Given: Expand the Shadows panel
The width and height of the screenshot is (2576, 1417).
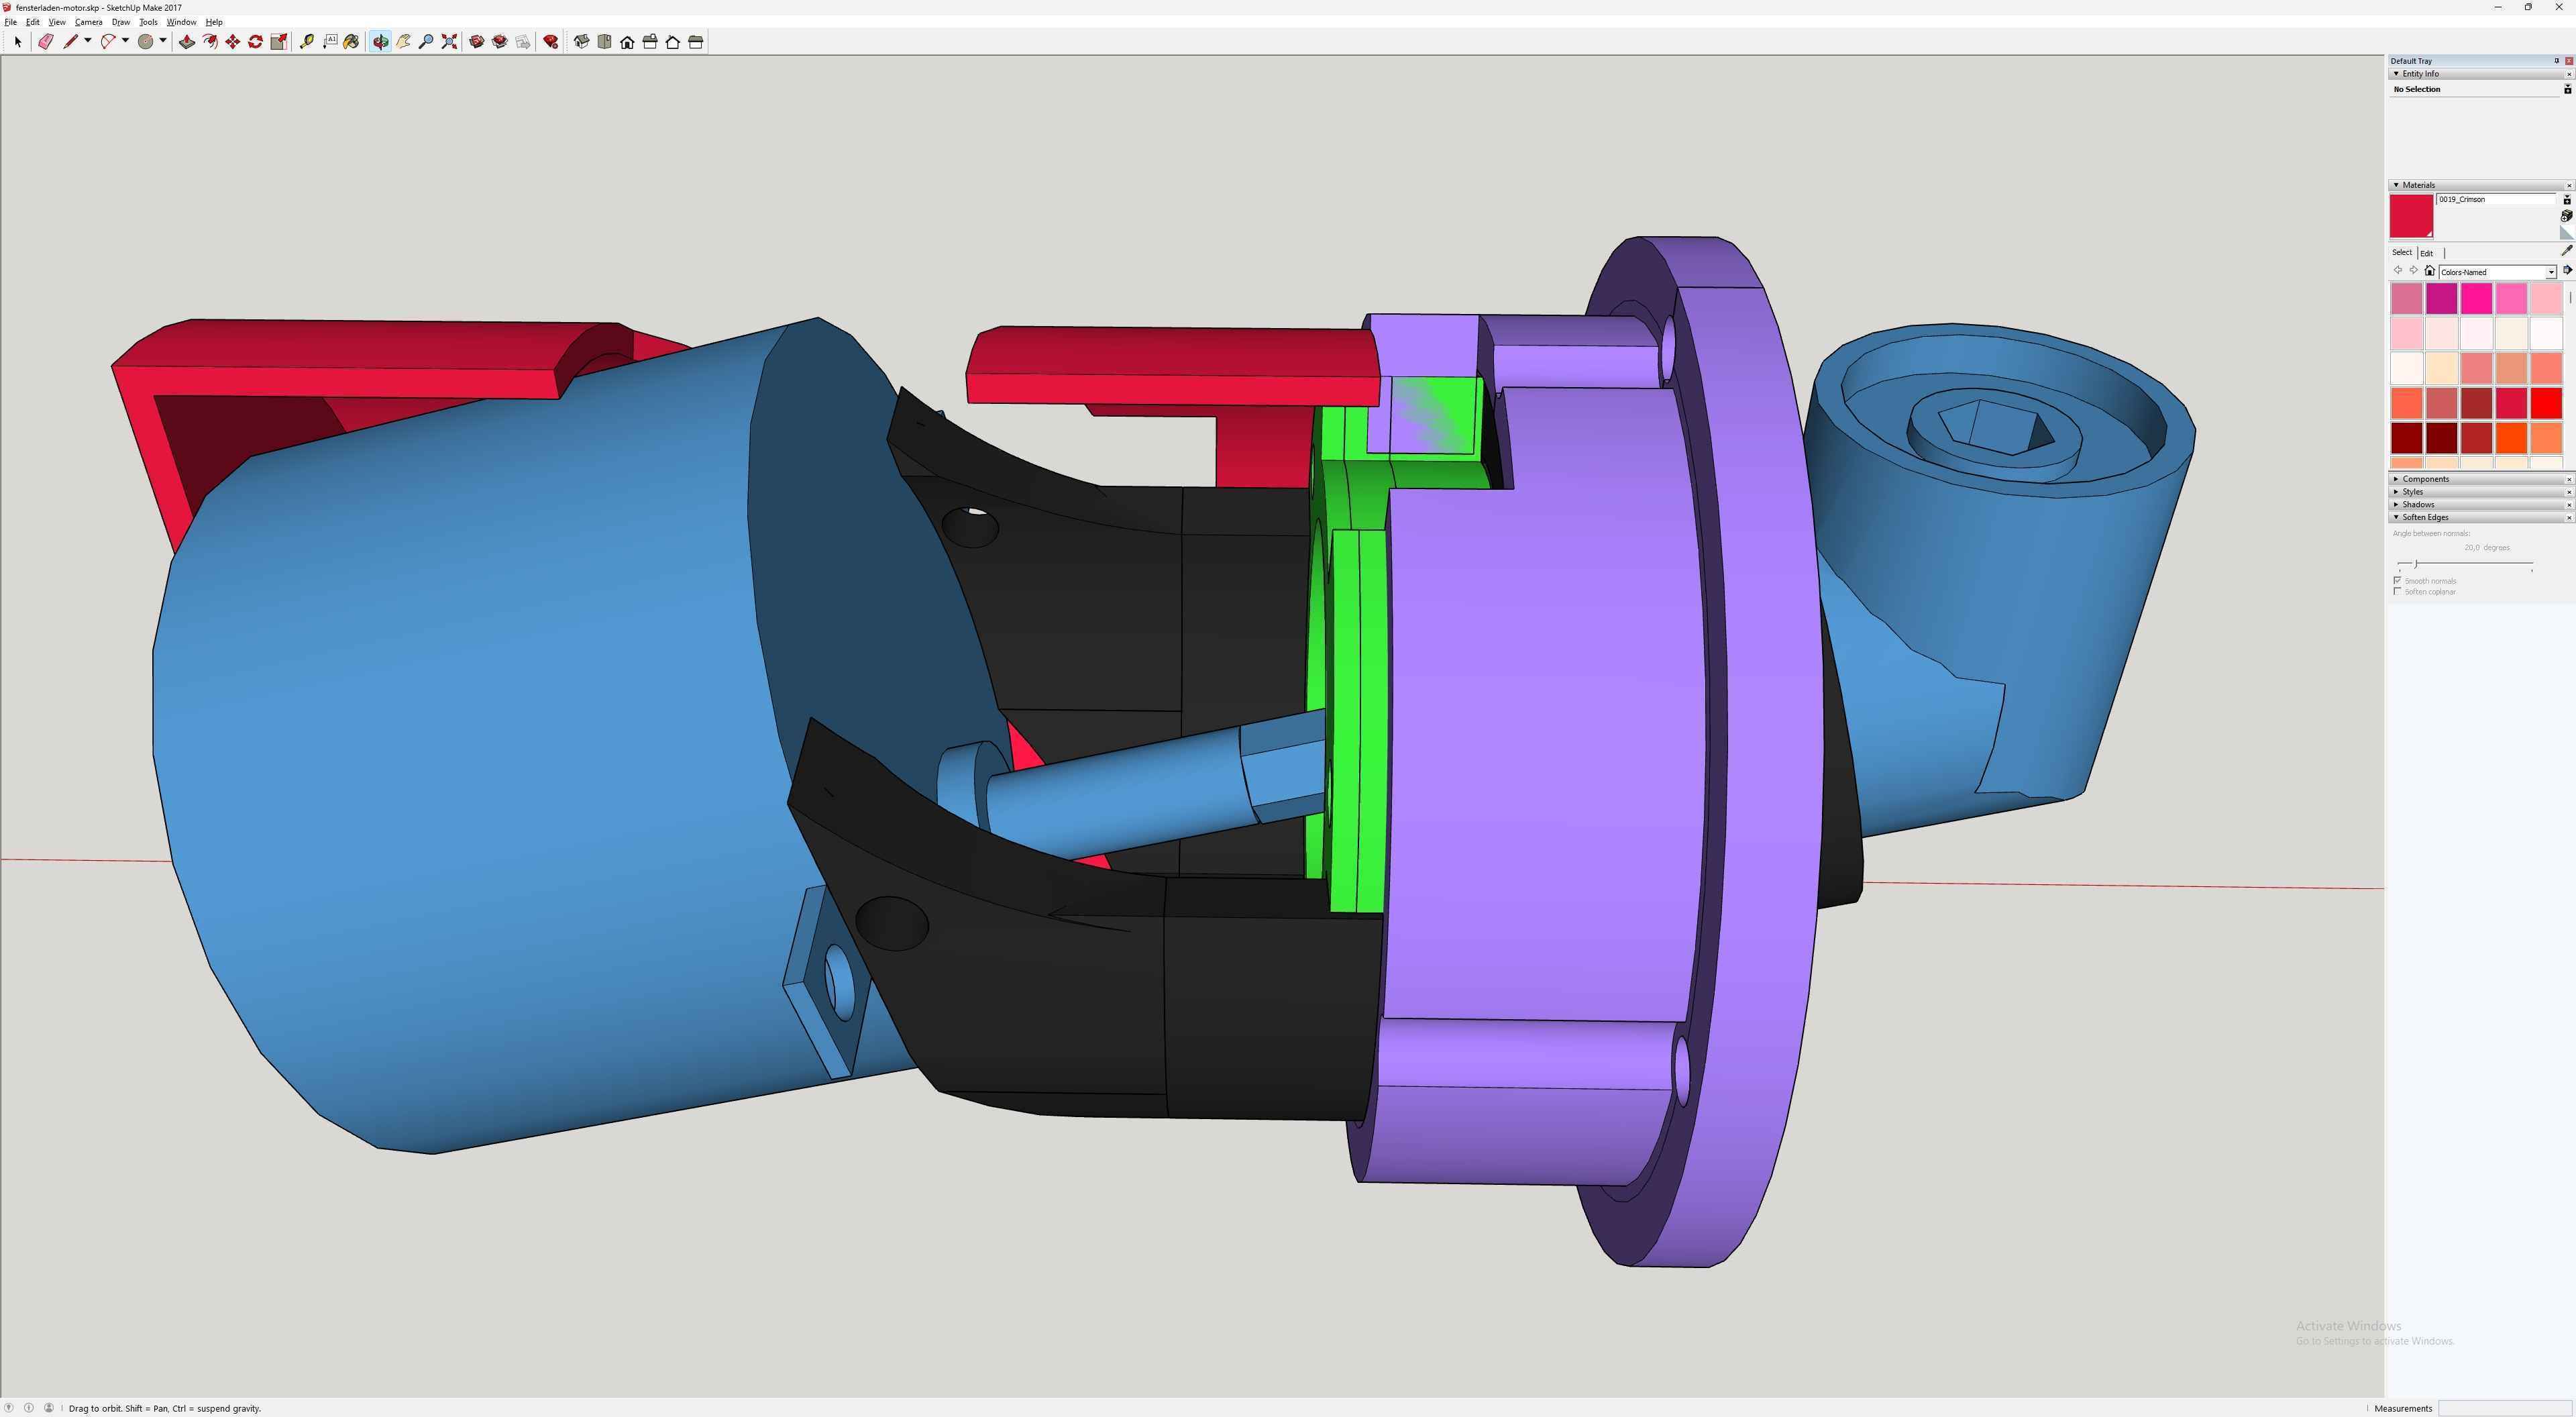Looking at the screenshot, I should [2418, 505].
